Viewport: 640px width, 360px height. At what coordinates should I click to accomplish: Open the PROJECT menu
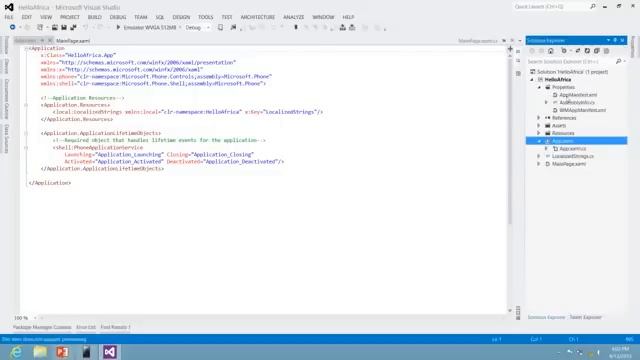pyautogui.click(x=70, y=17)
